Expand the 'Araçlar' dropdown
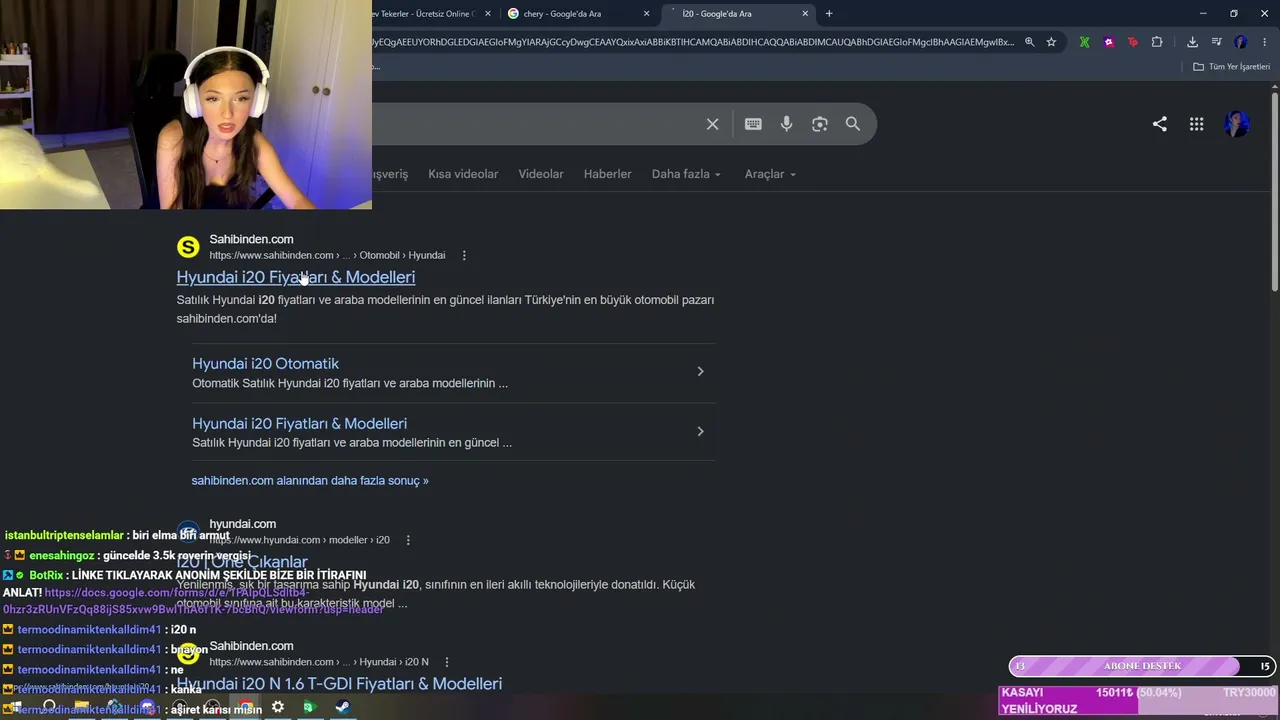Viewport: 1280px width, 720px height. pos(771,174)
